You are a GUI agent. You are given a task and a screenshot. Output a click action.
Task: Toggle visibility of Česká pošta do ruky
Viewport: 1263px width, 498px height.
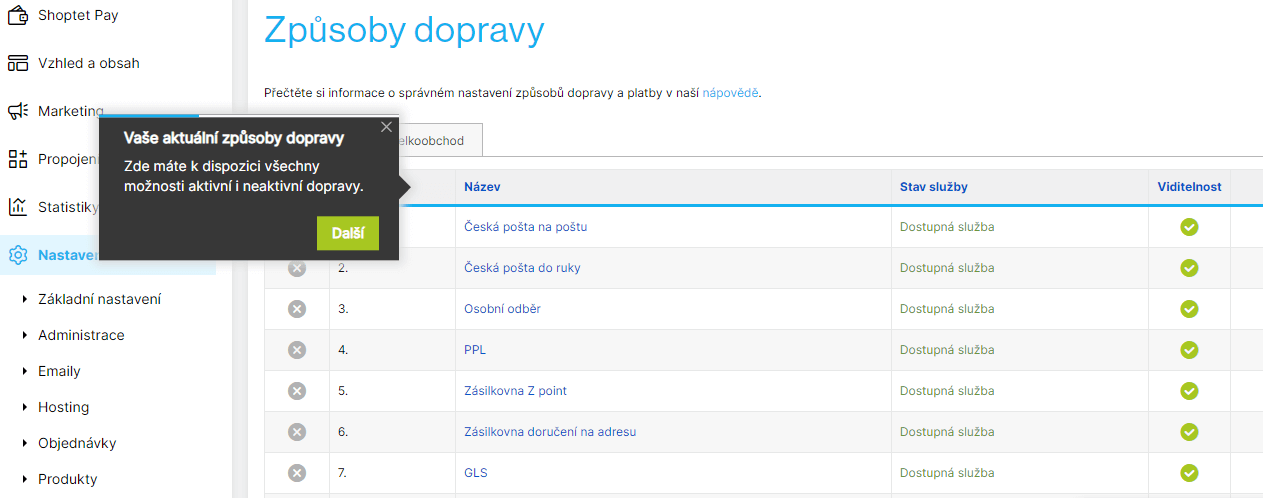pos(1189,268)
